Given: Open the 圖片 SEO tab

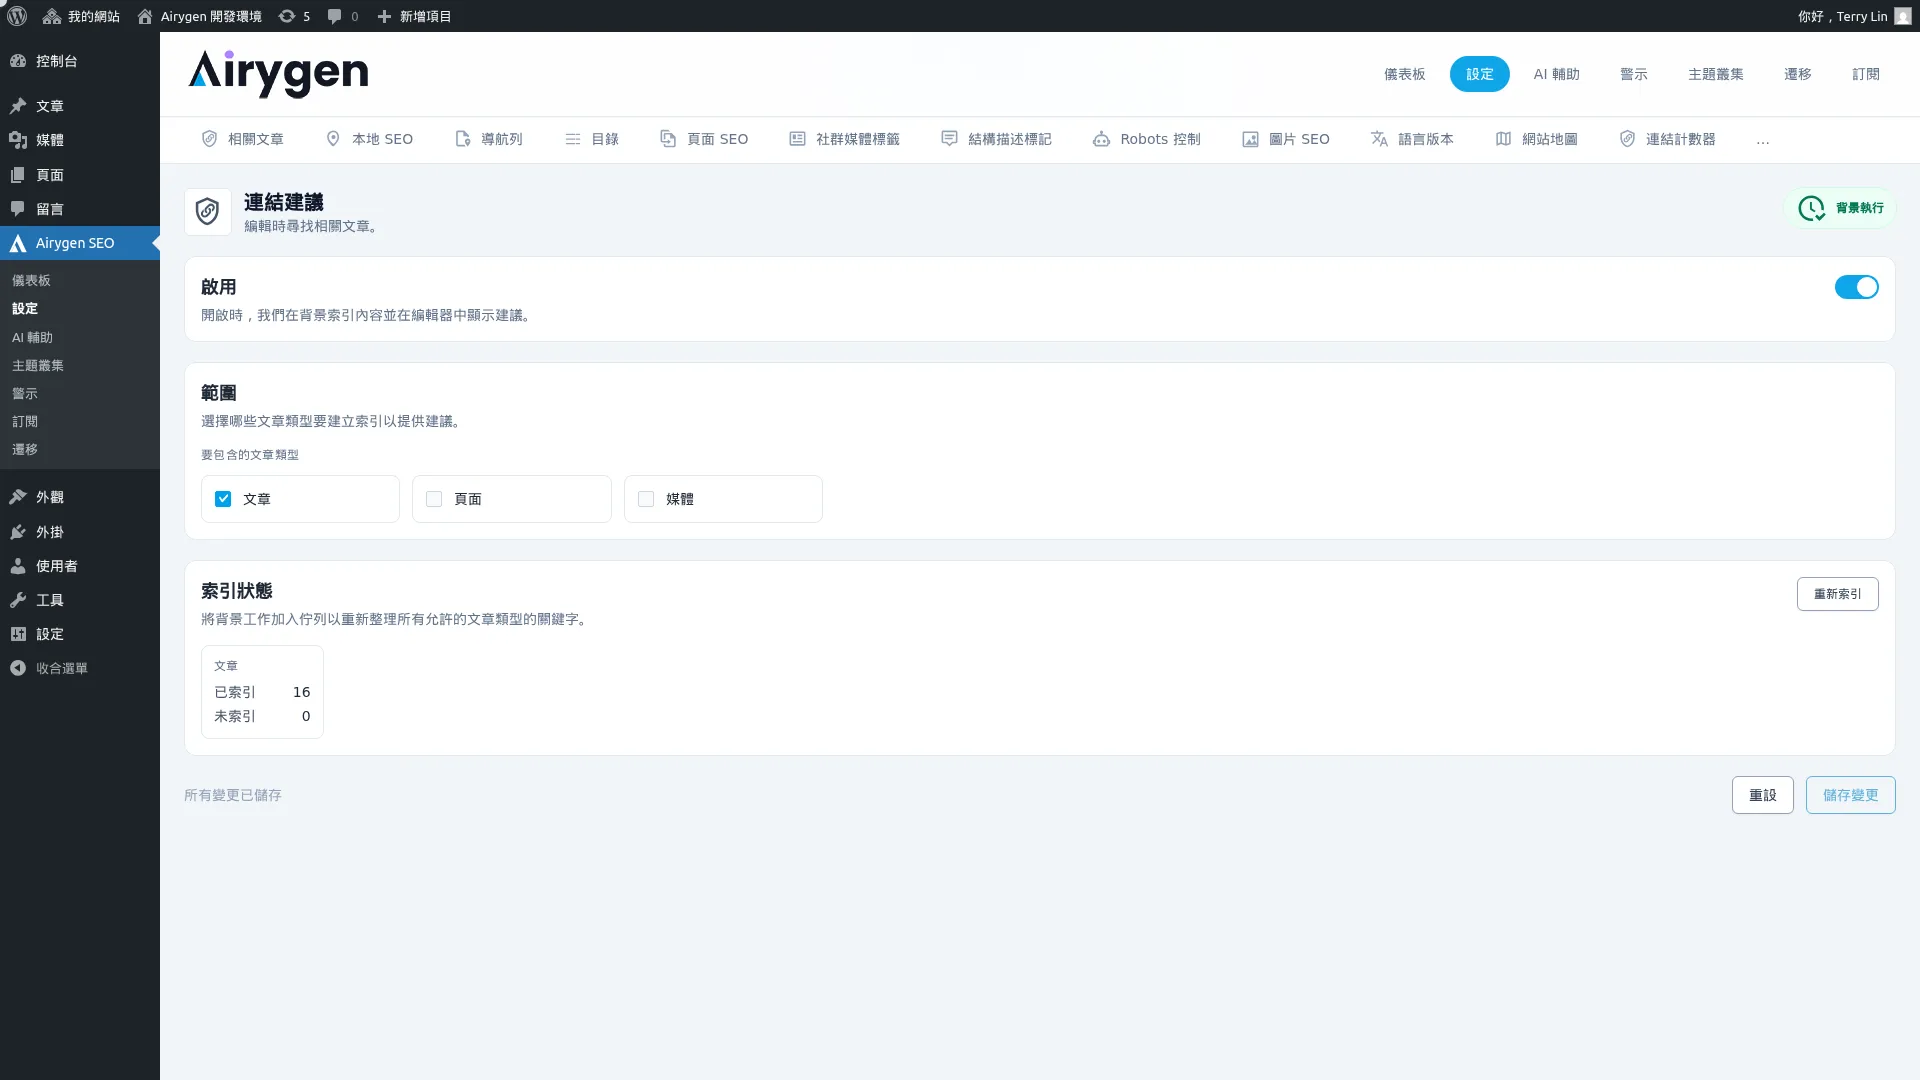Looking at the screenshot, I should point(1286,139).
